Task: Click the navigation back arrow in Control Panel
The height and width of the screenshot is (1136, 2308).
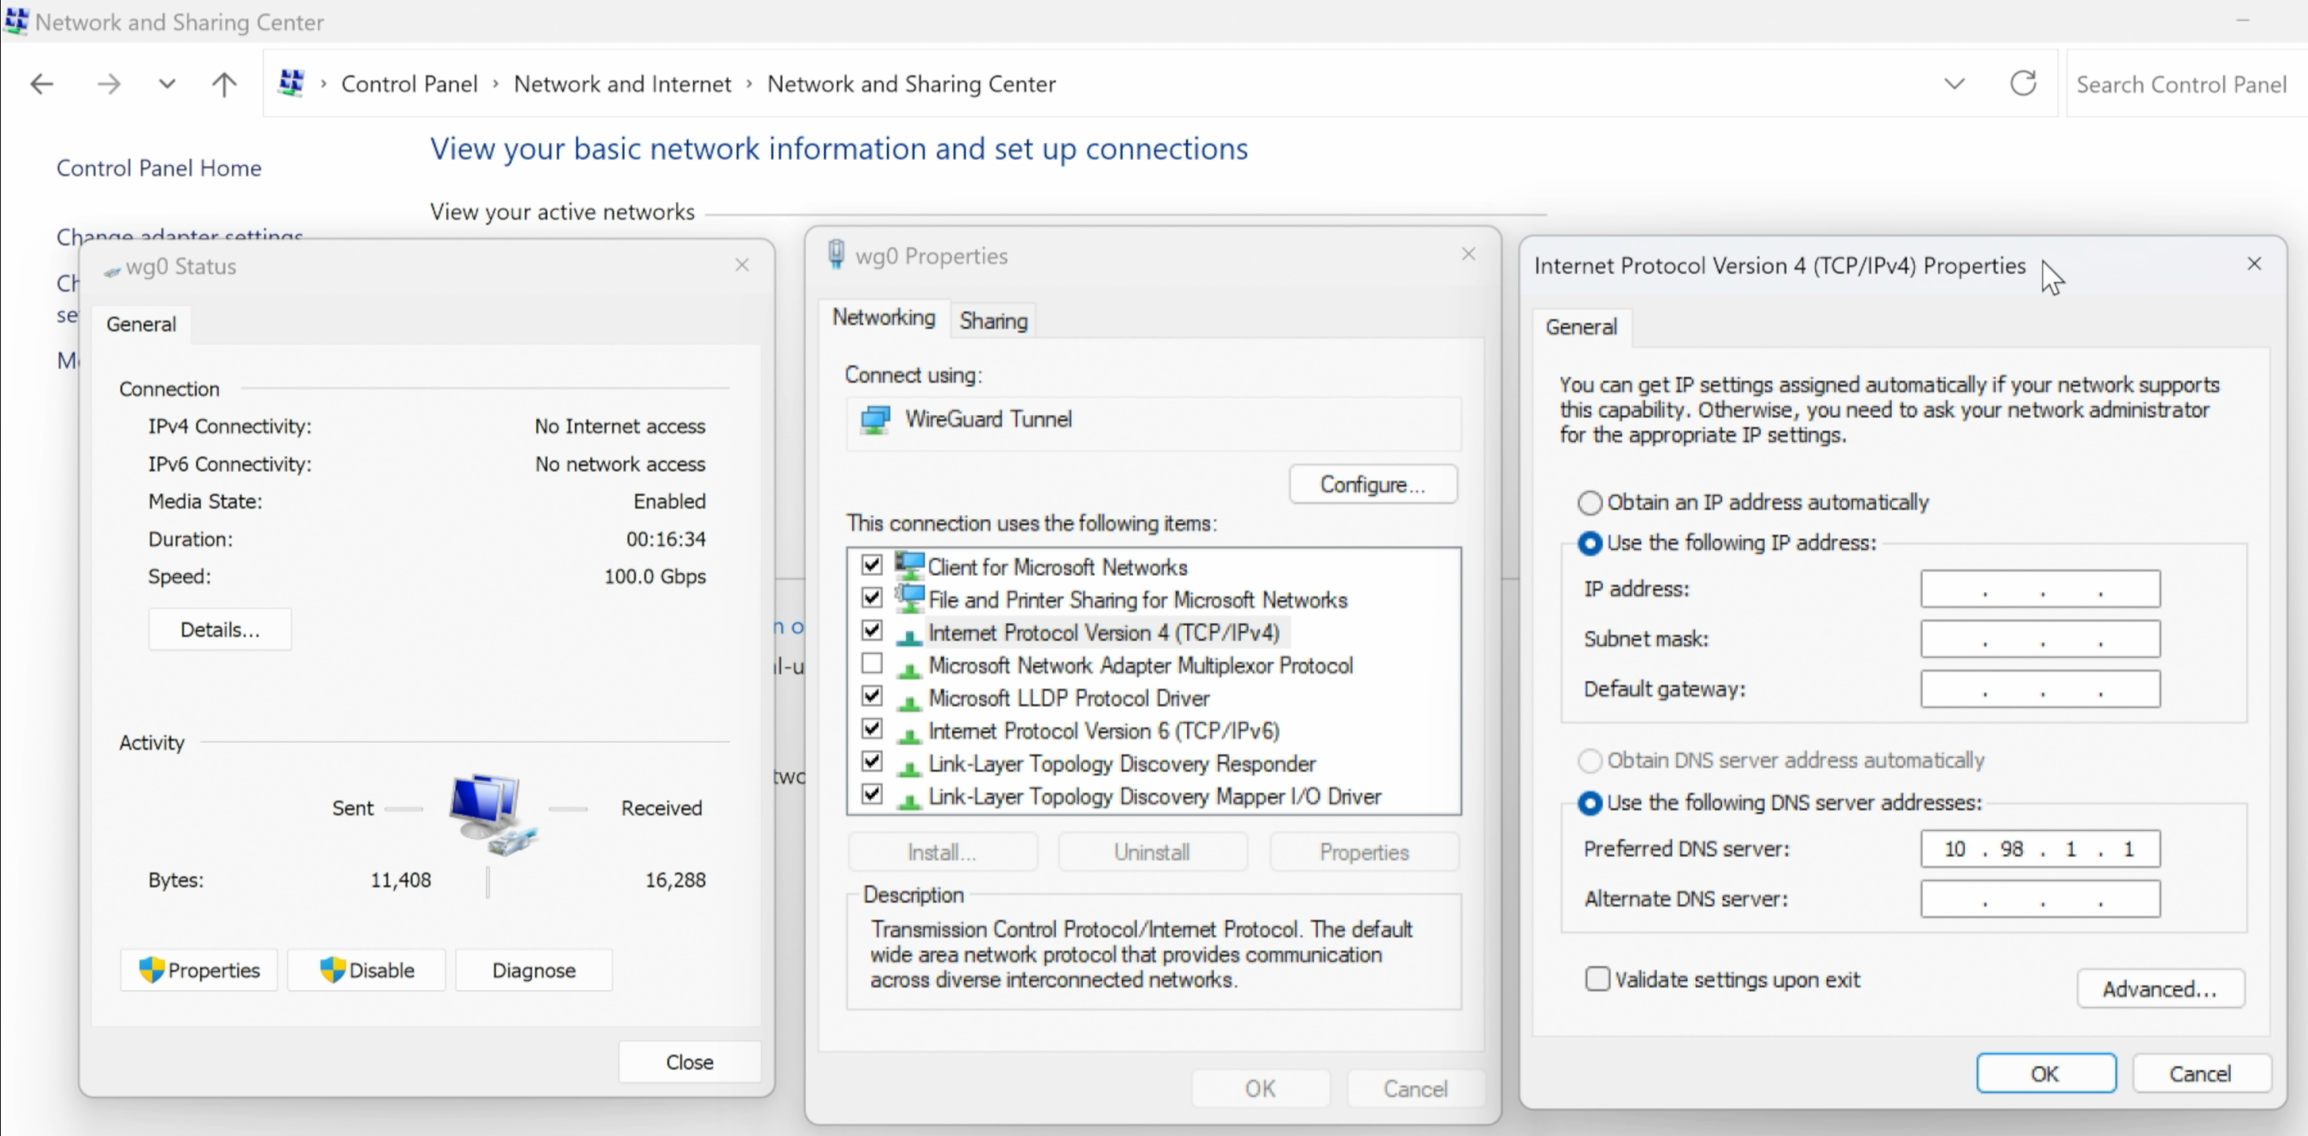Action: [41, 84]
